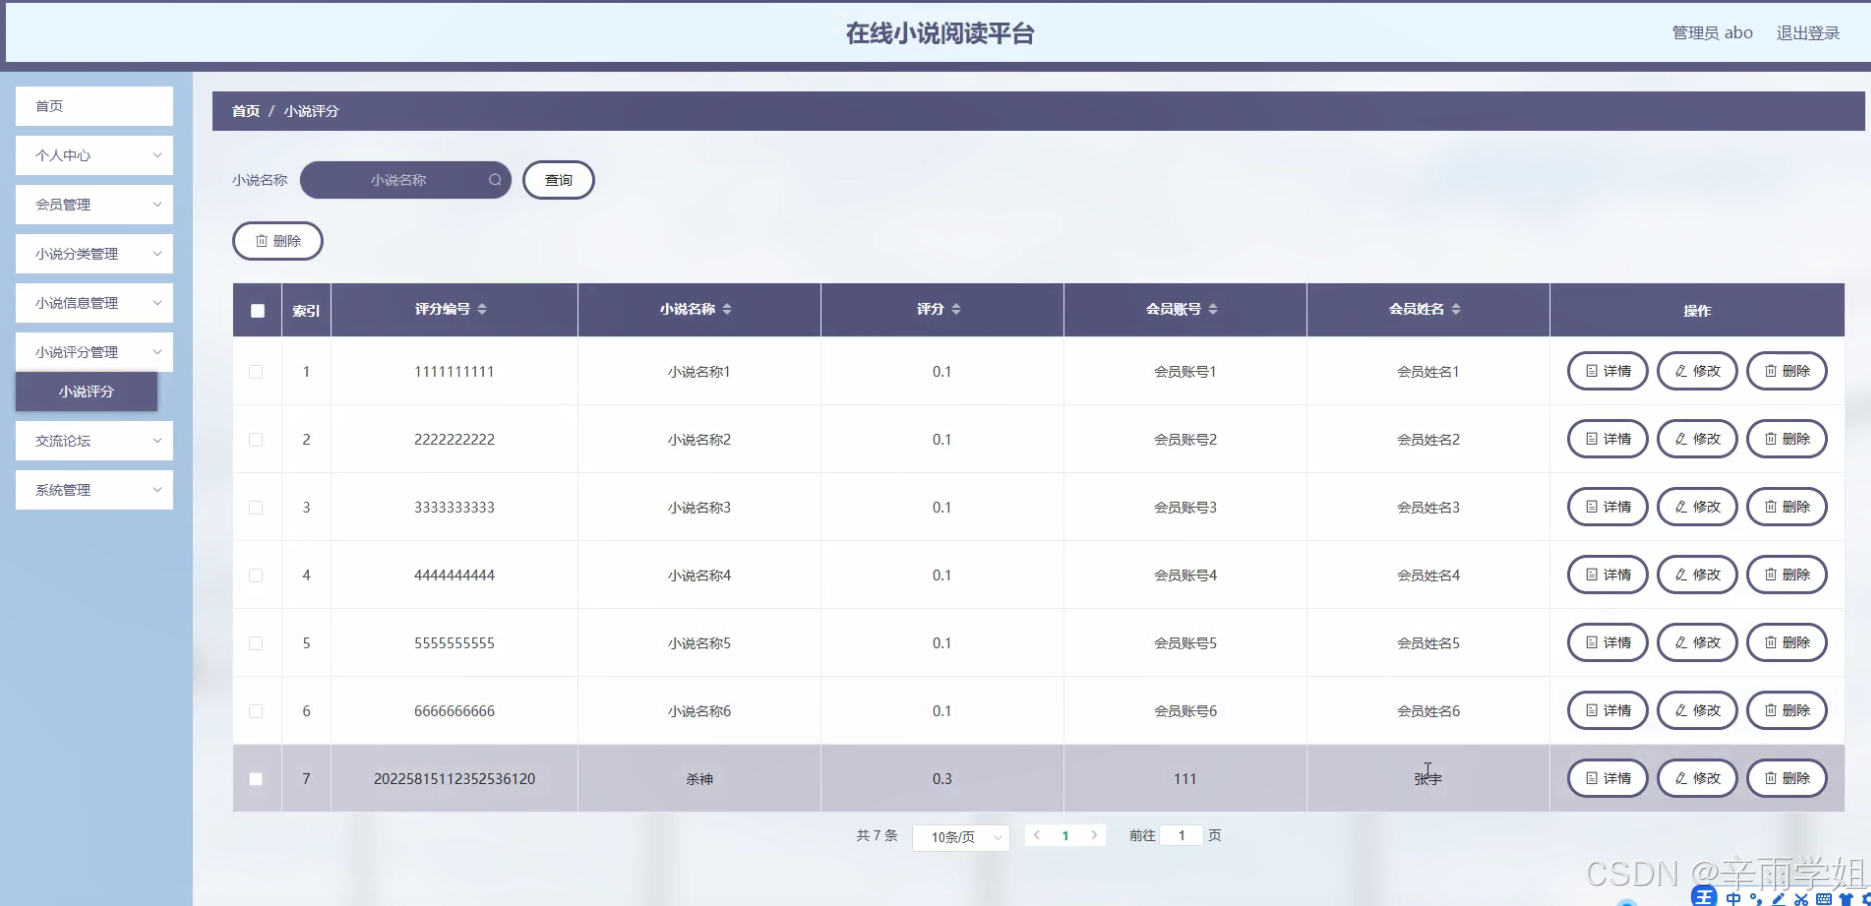Click 删除 for row 小说名称3

click(x=1787, y=507)
